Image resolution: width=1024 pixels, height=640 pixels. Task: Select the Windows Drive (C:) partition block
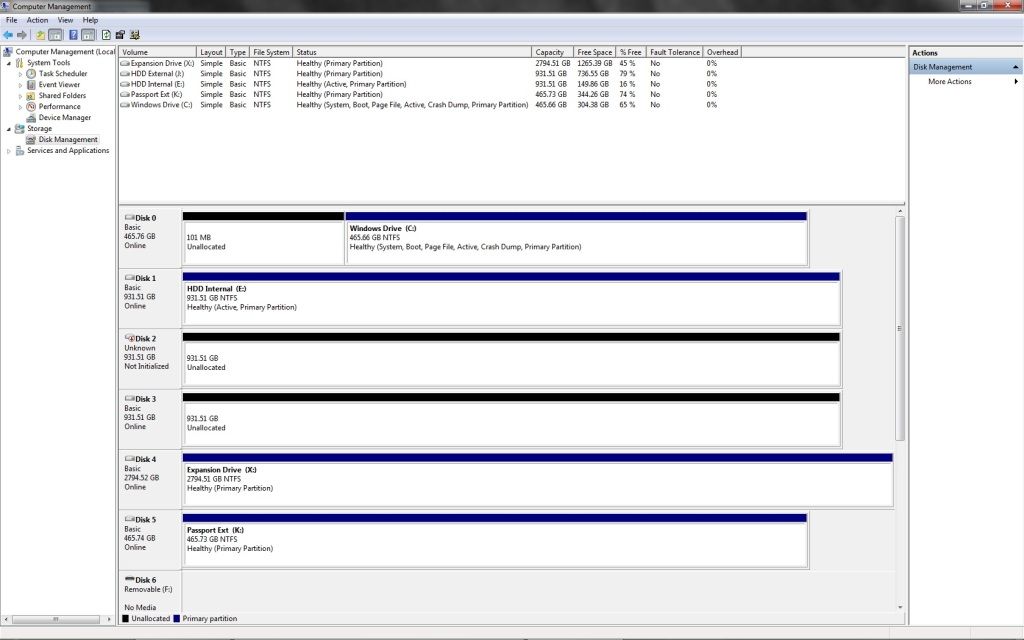576,238
